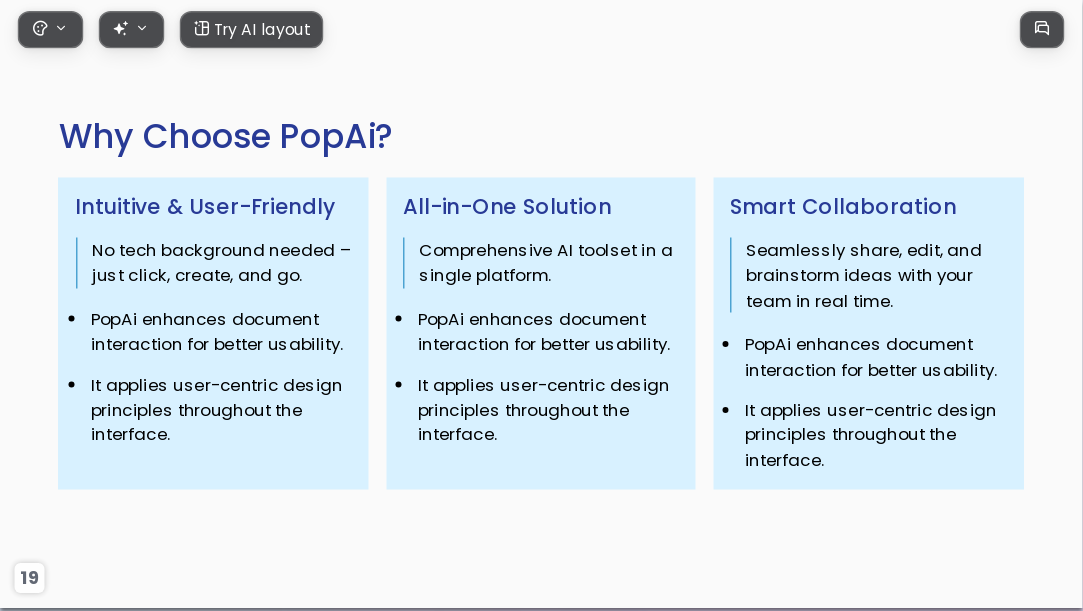Click the 'Seamlessly share, edit' quote text
The height and width of the screenshot is (611, 1083).
tap(863, 275)
